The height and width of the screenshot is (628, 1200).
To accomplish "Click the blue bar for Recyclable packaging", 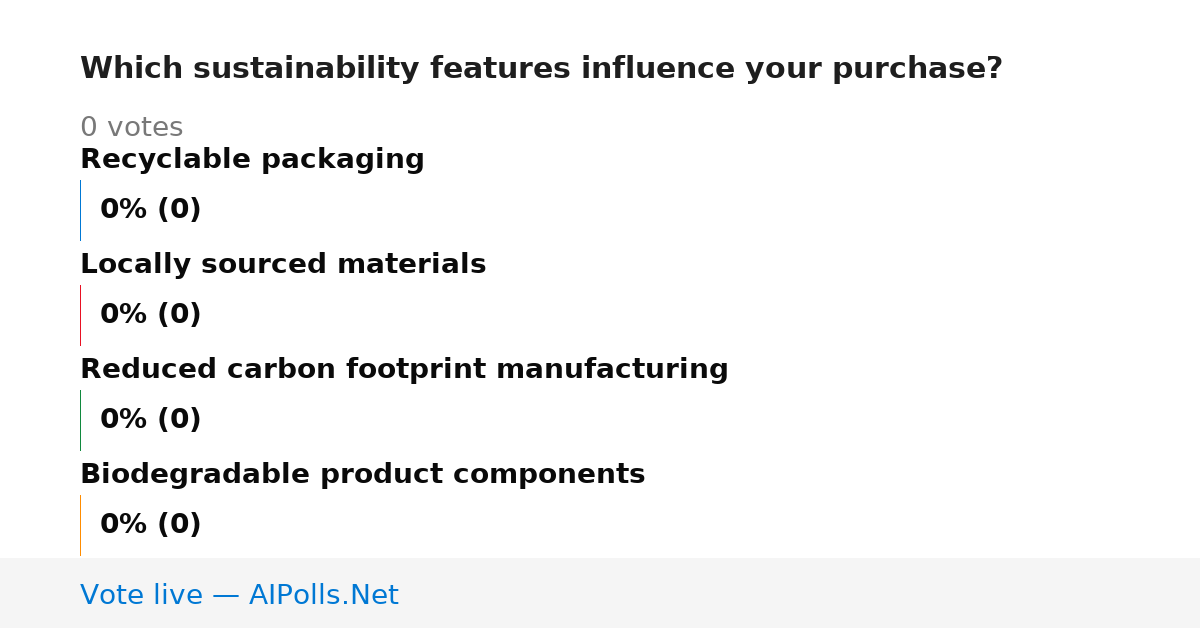I will [80, 210].
